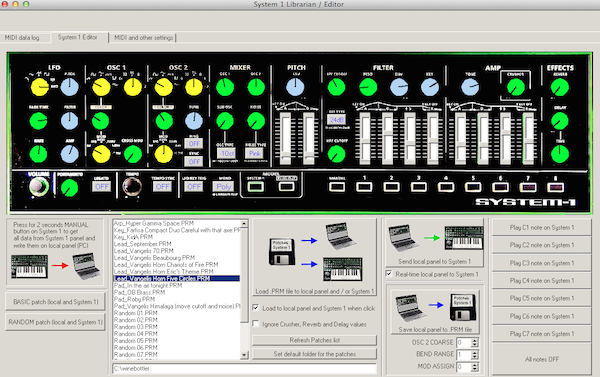This screenshot has width=600, height=377.
Task: Click the Delay effects knob
Action: point(559,121)
